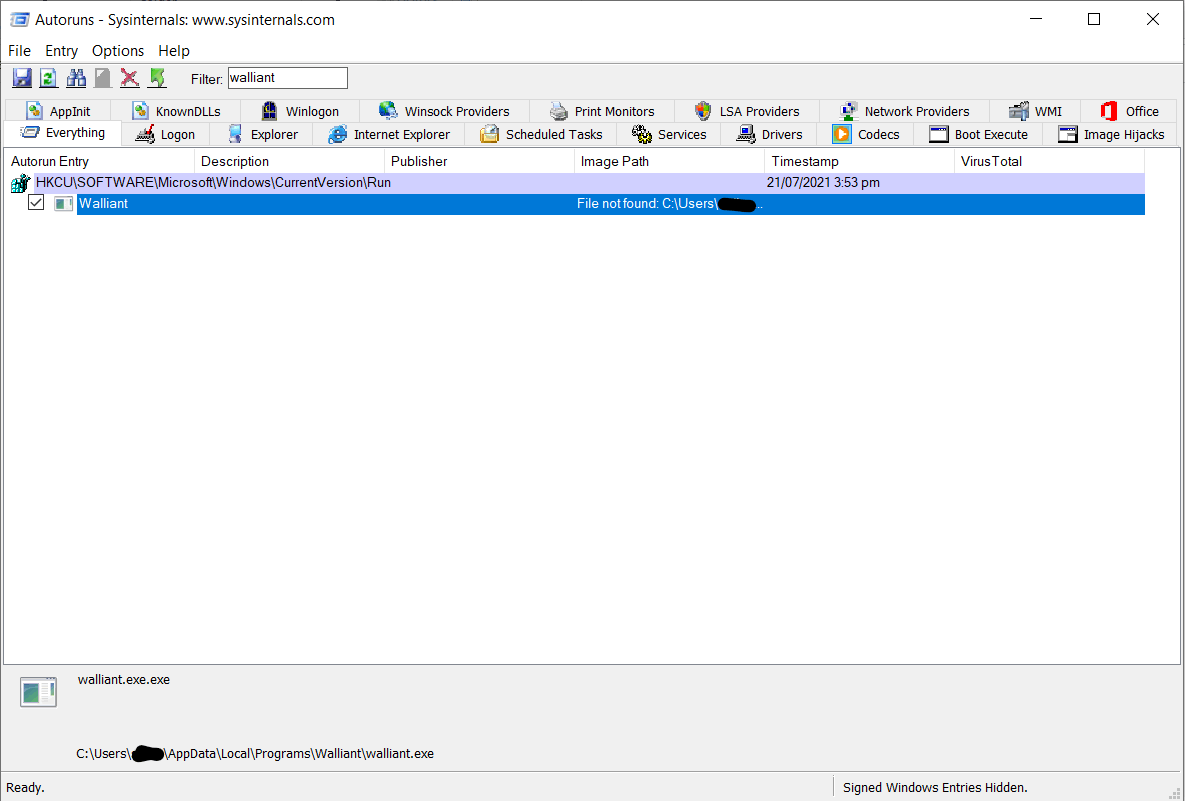1185x801 pixels.
Task: Select the Walliant entry row
Action: [x=611, y=204]
